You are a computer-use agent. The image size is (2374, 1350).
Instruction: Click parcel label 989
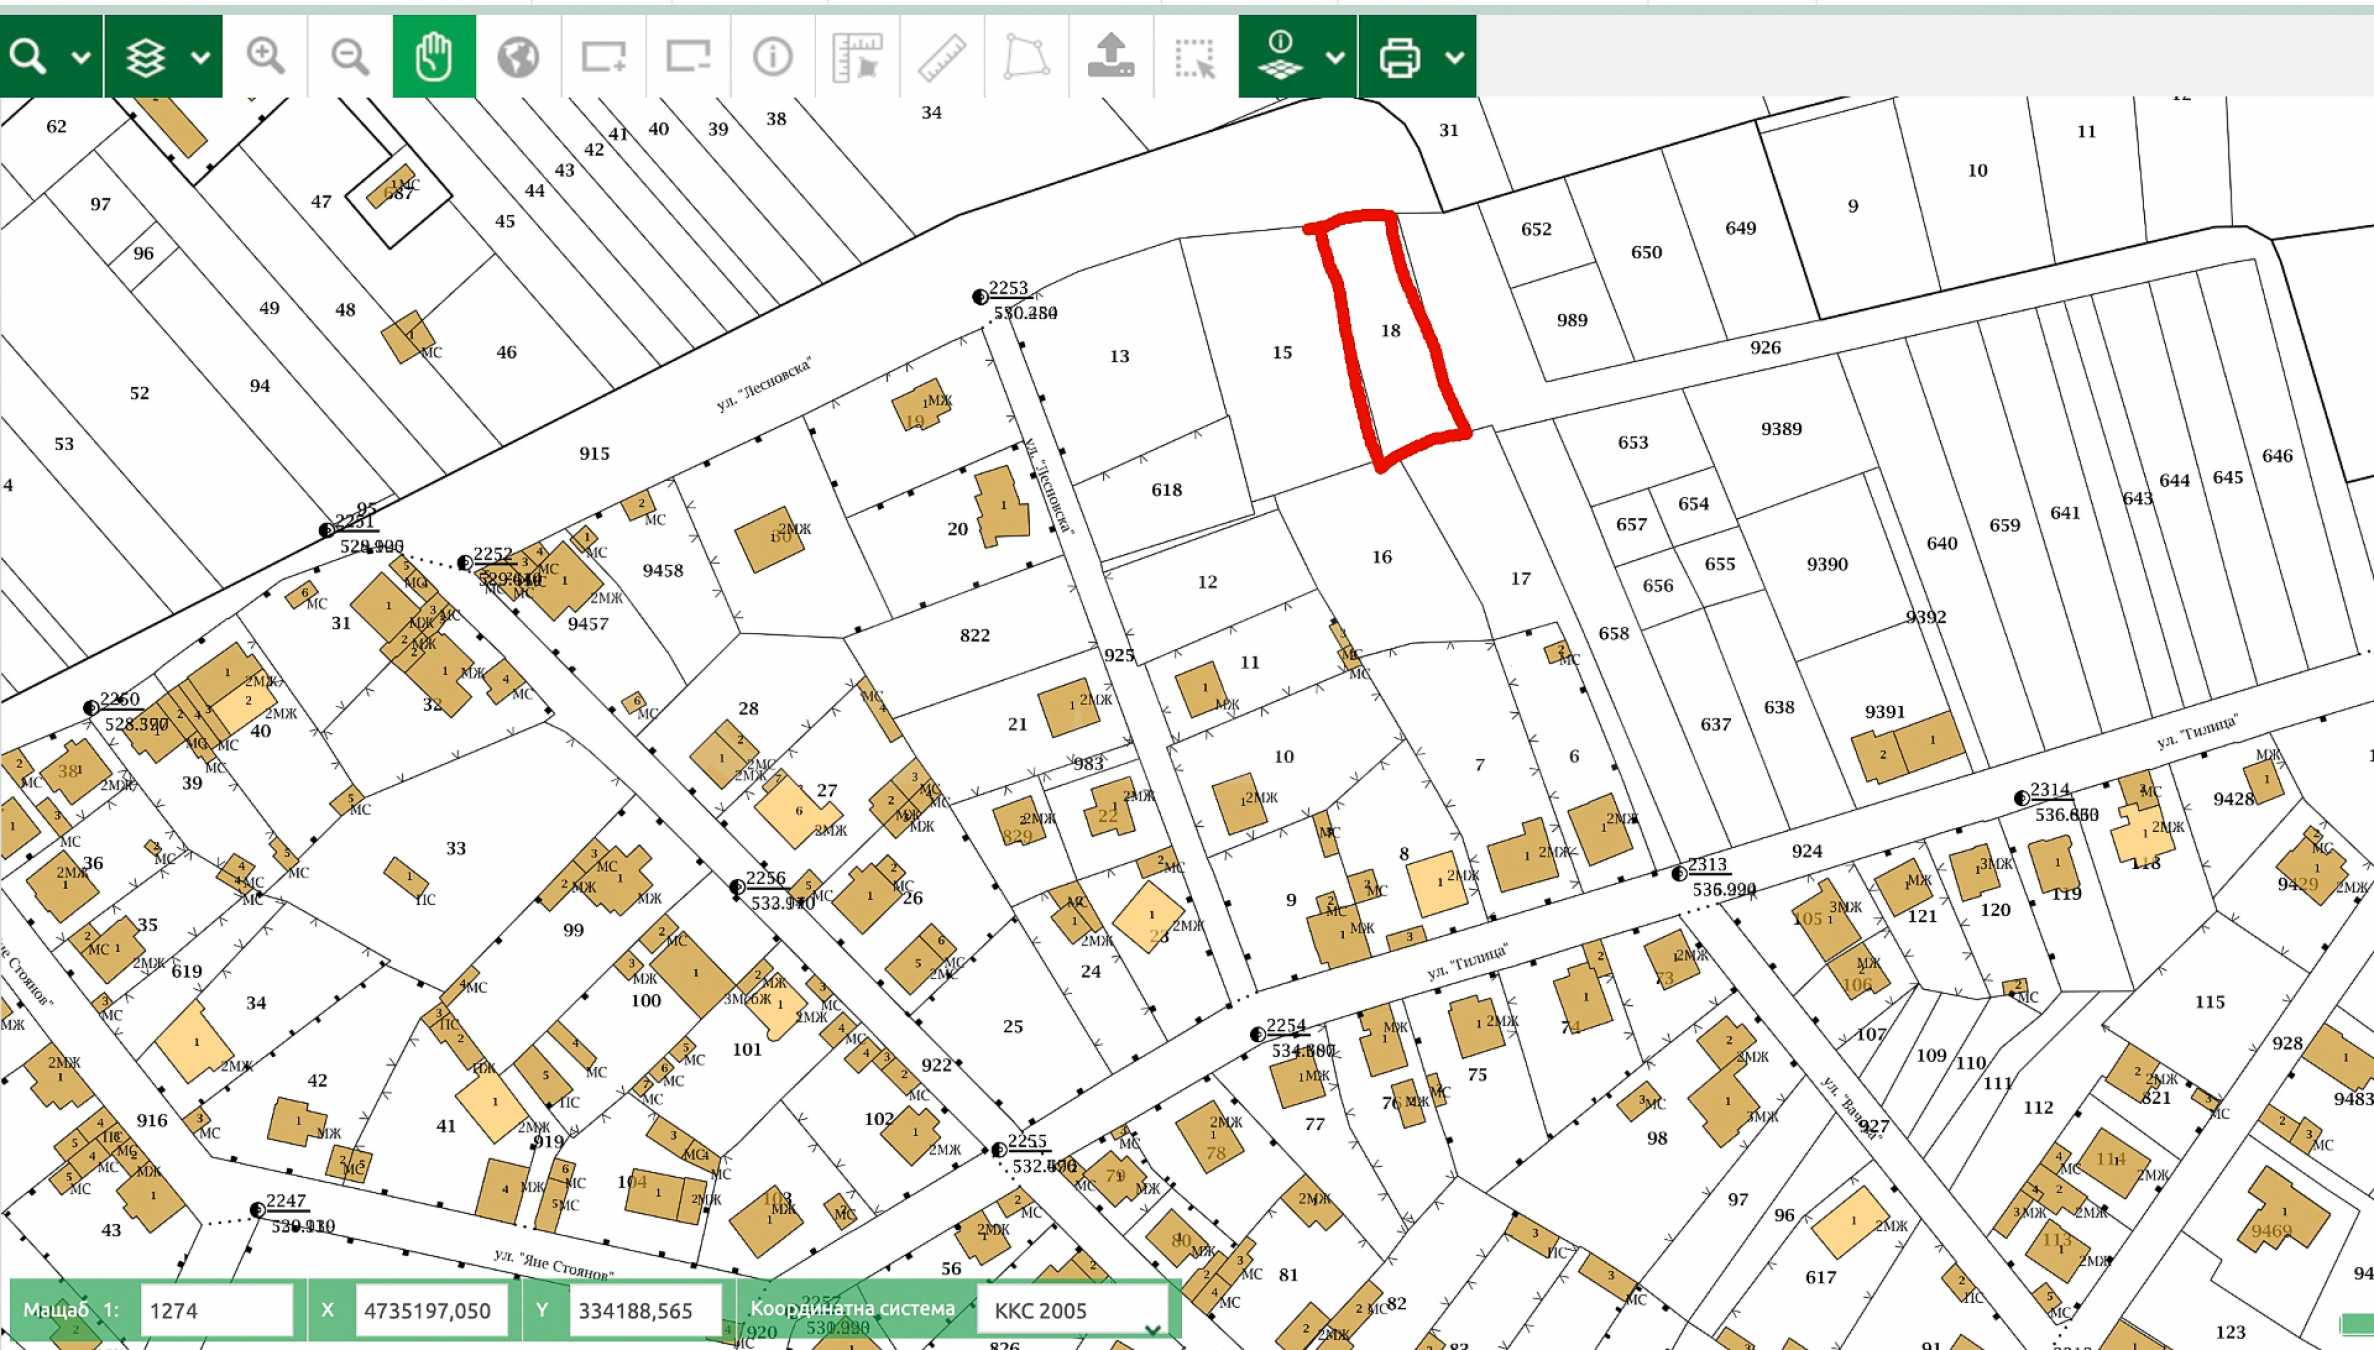(1572, 320)
